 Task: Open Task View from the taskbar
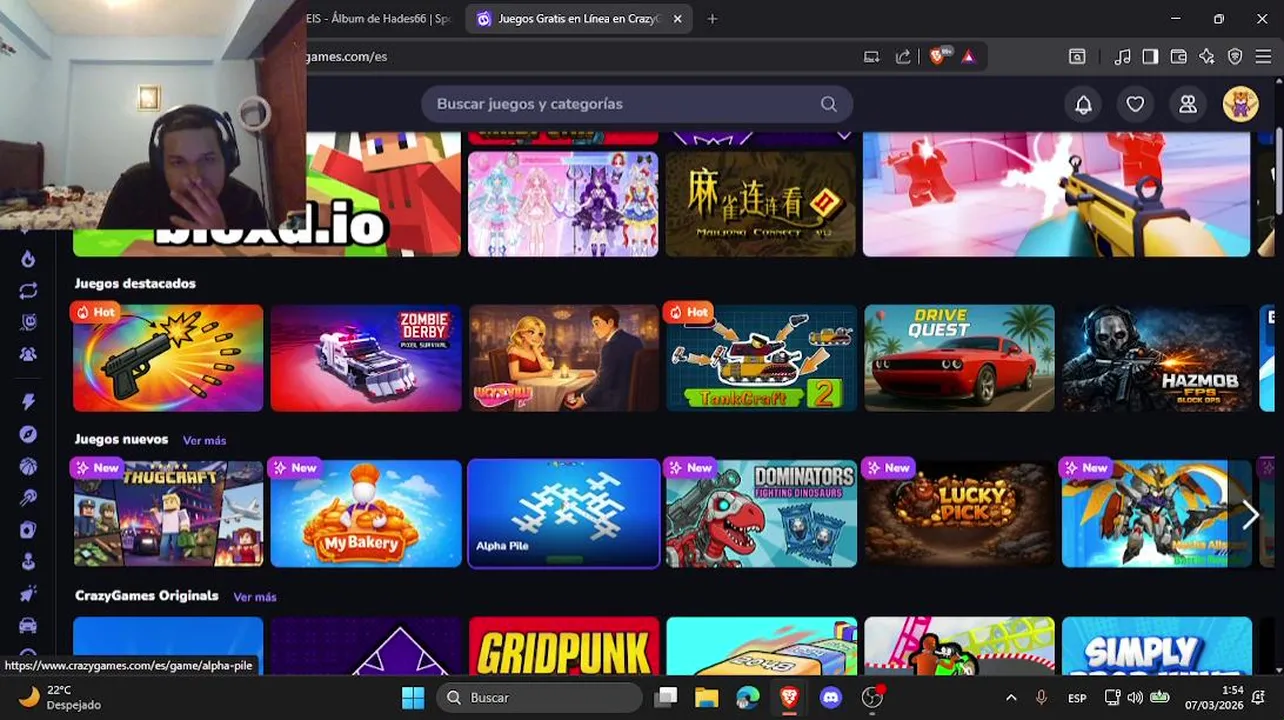(x=666, y=698)
